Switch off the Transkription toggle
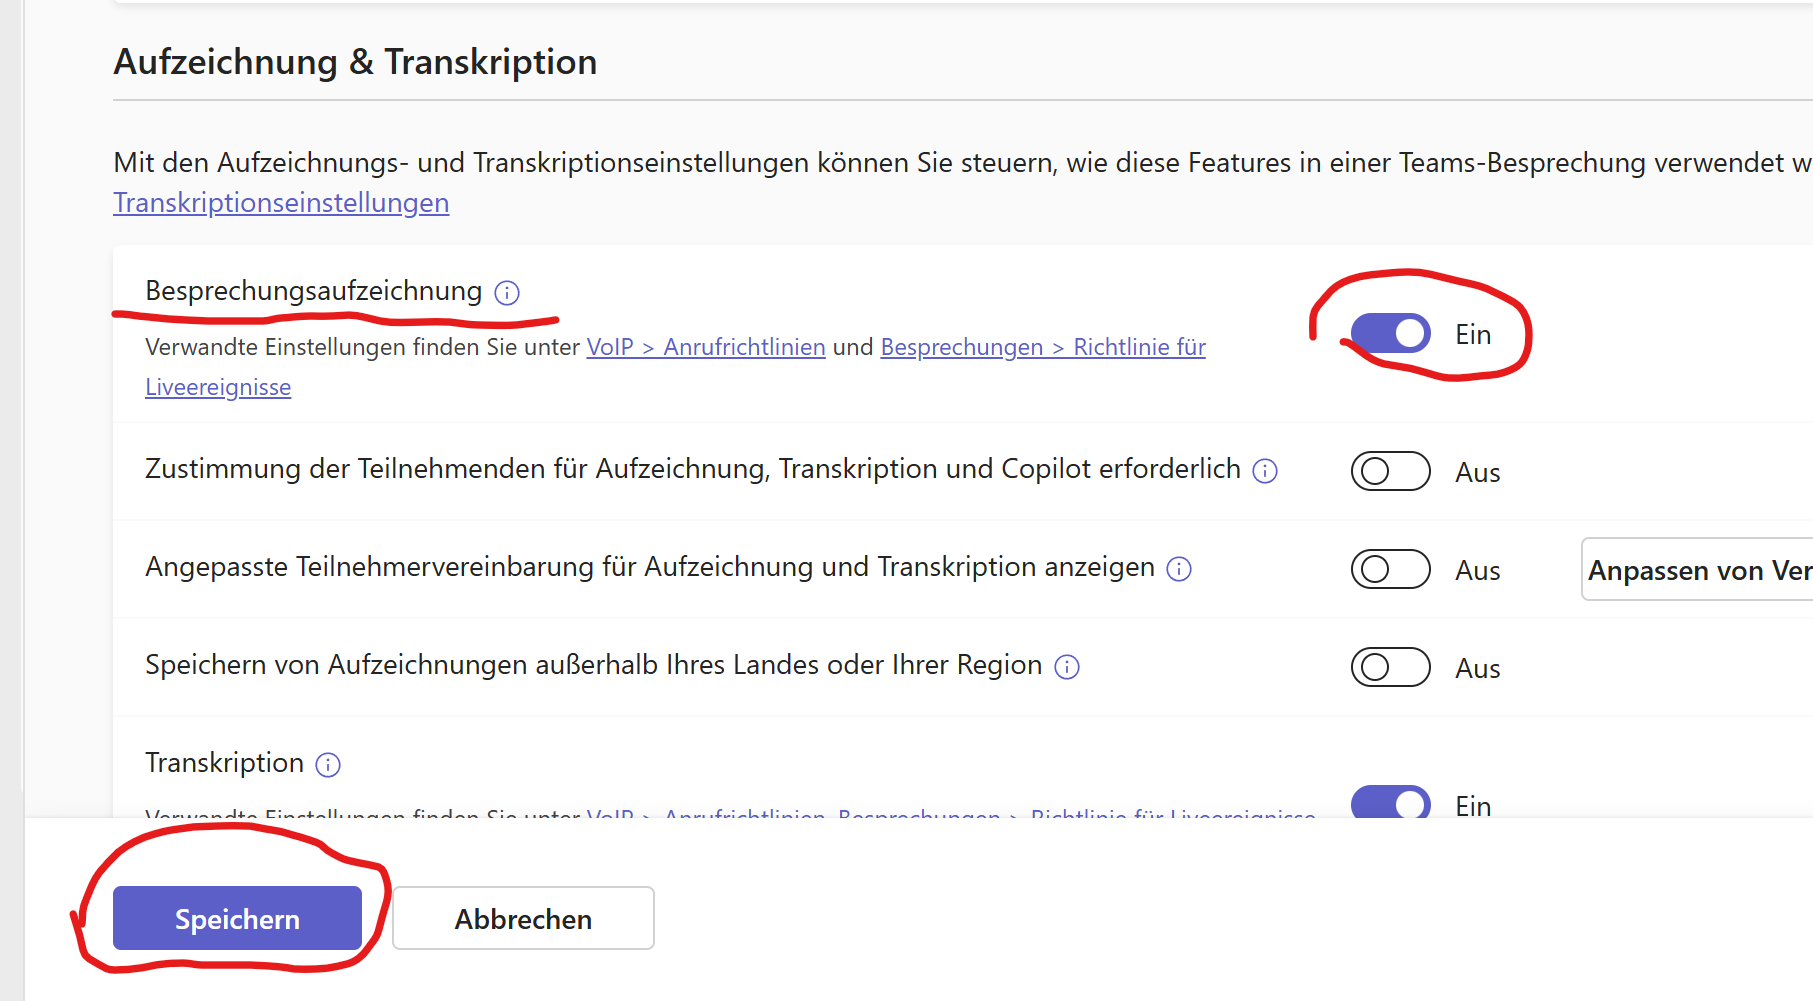 (1390, 803)
